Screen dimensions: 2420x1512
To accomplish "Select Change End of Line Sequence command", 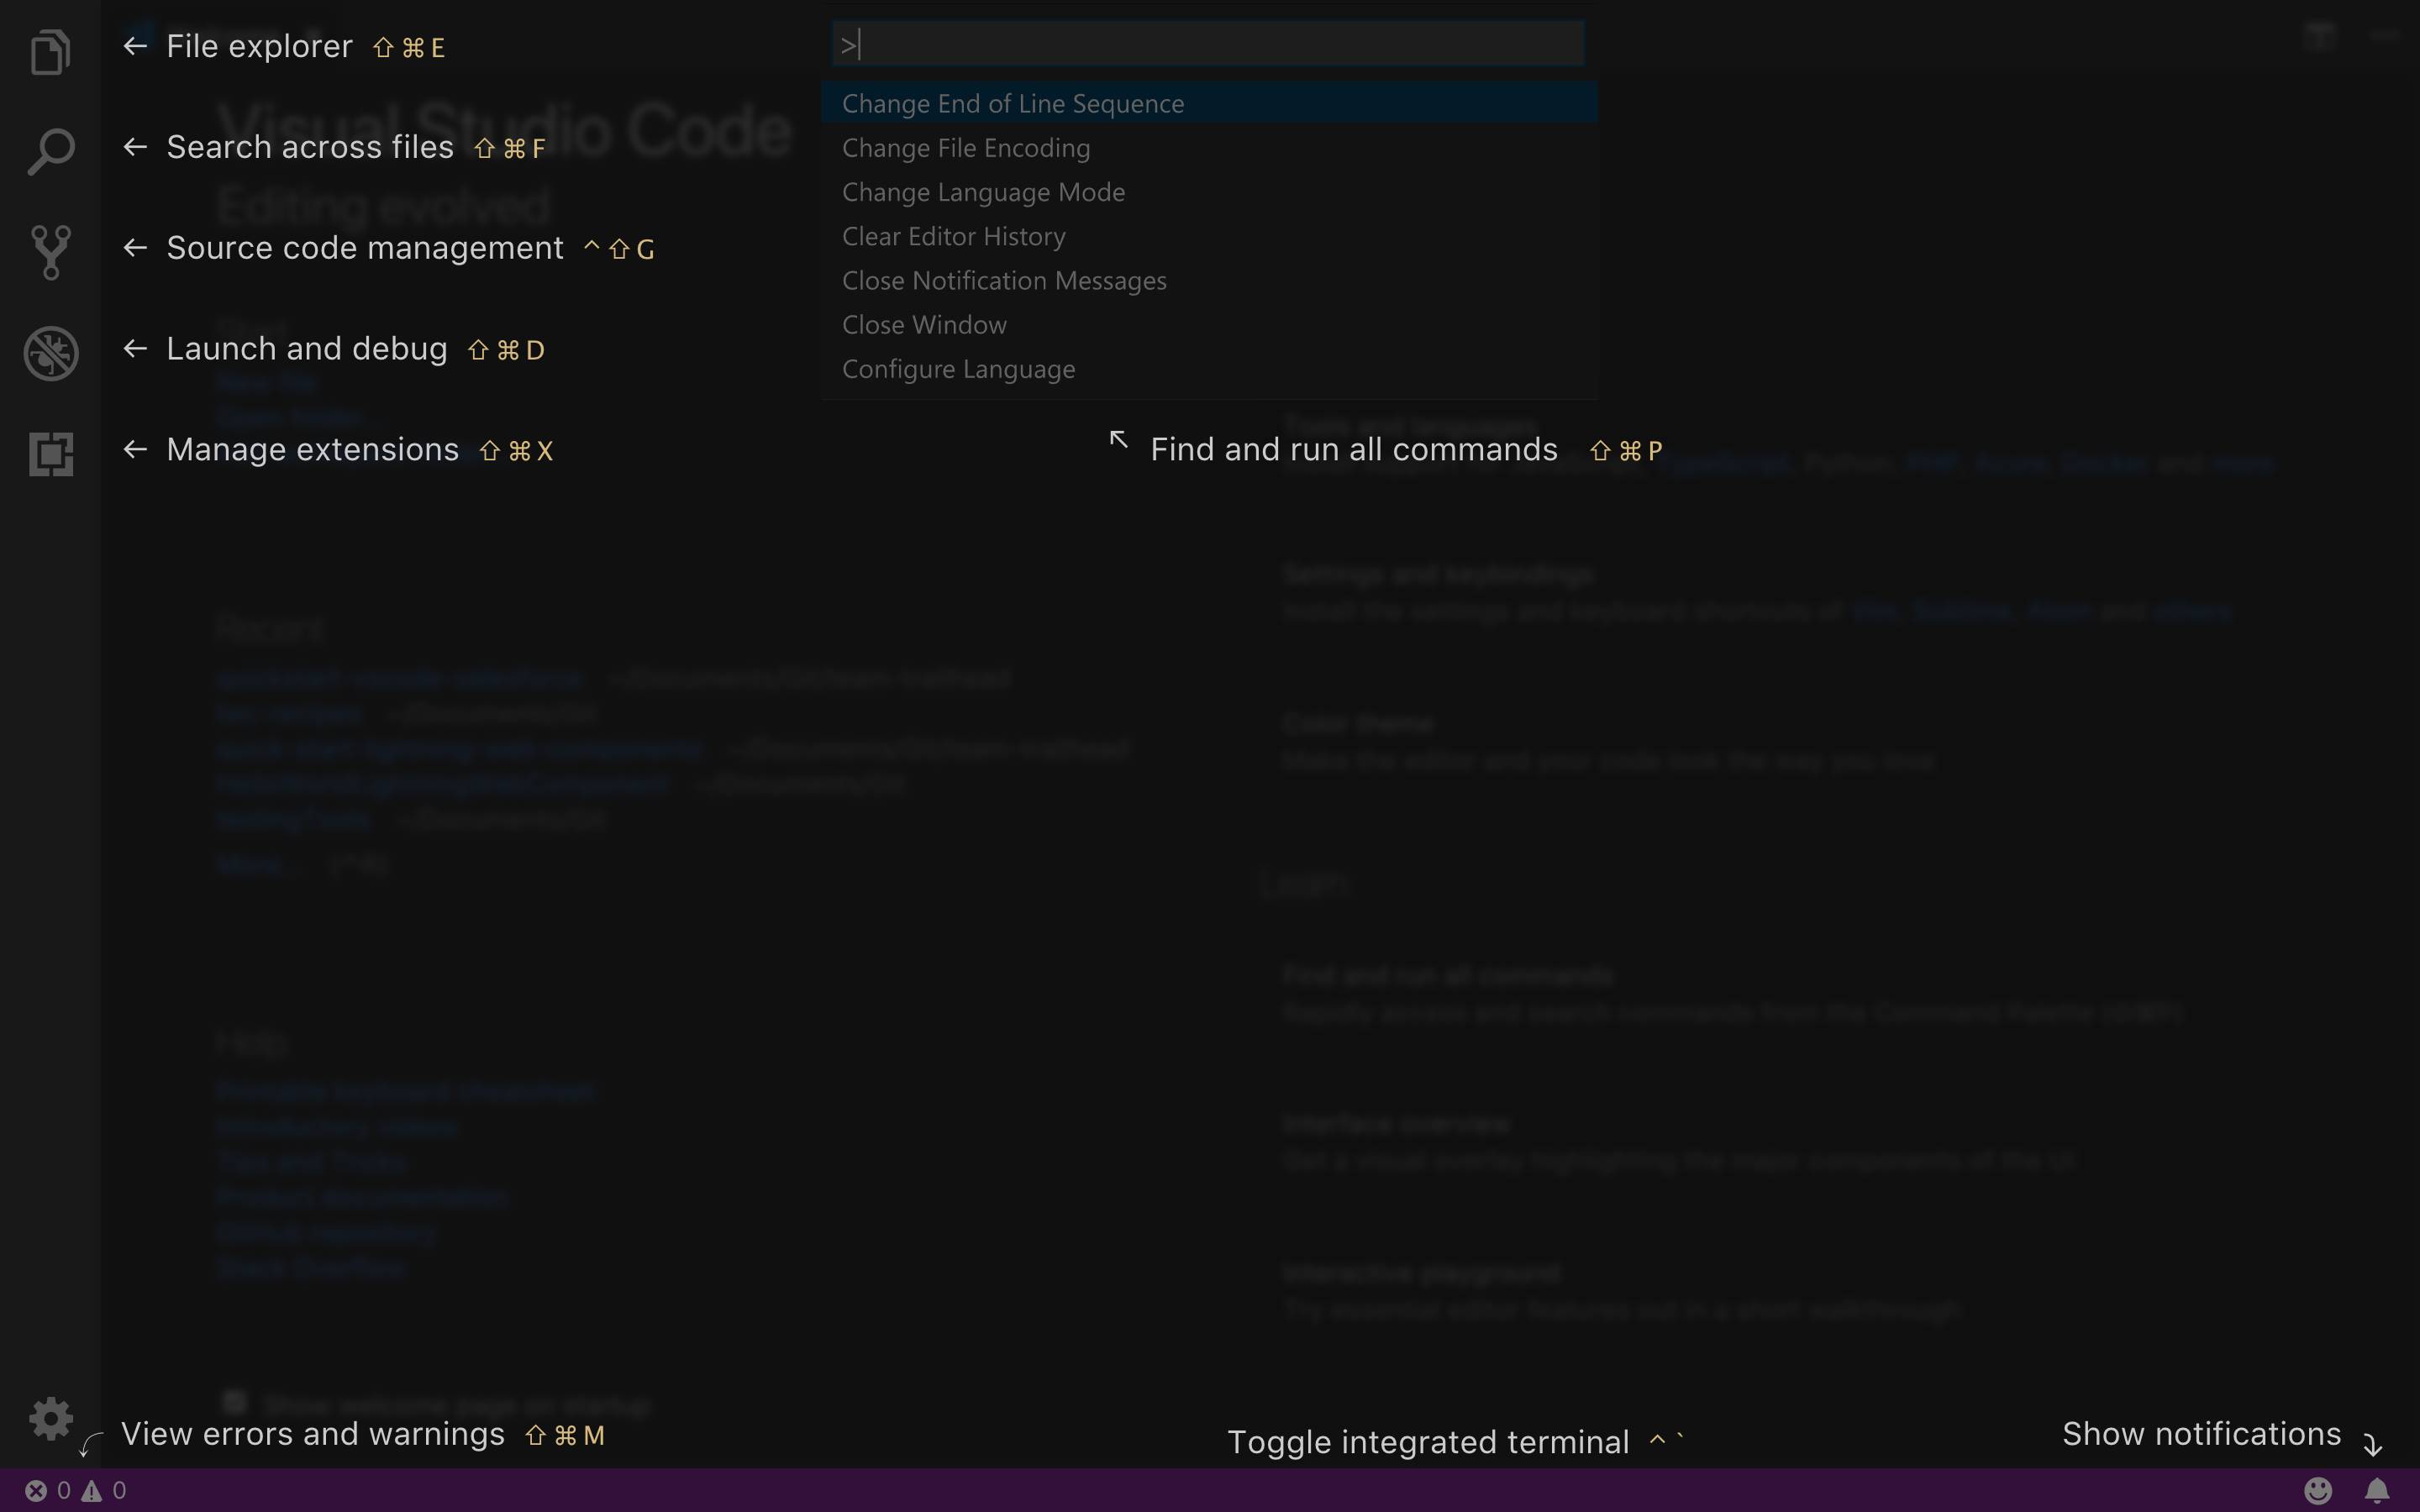I will point(1209,103).
